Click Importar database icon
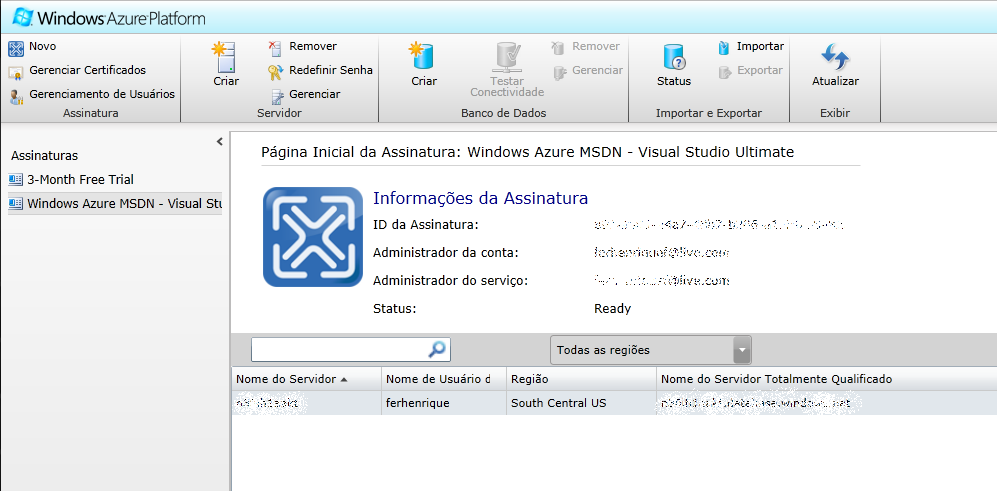The image size is (997, 491). [724, 47]
